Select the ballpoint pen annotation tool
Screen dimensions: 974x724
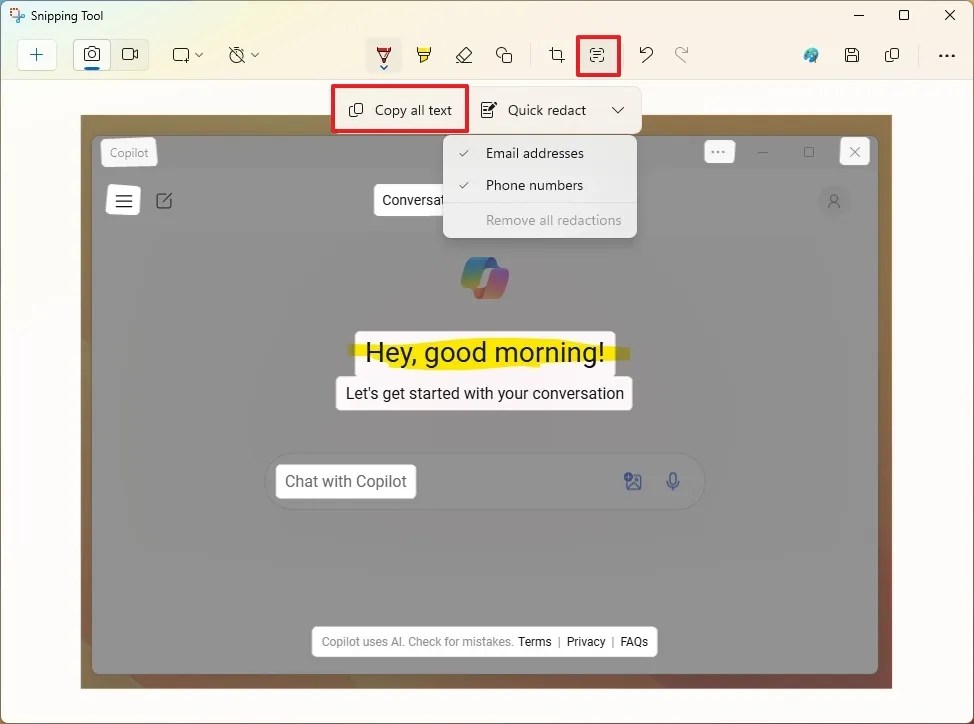point(384,55)
